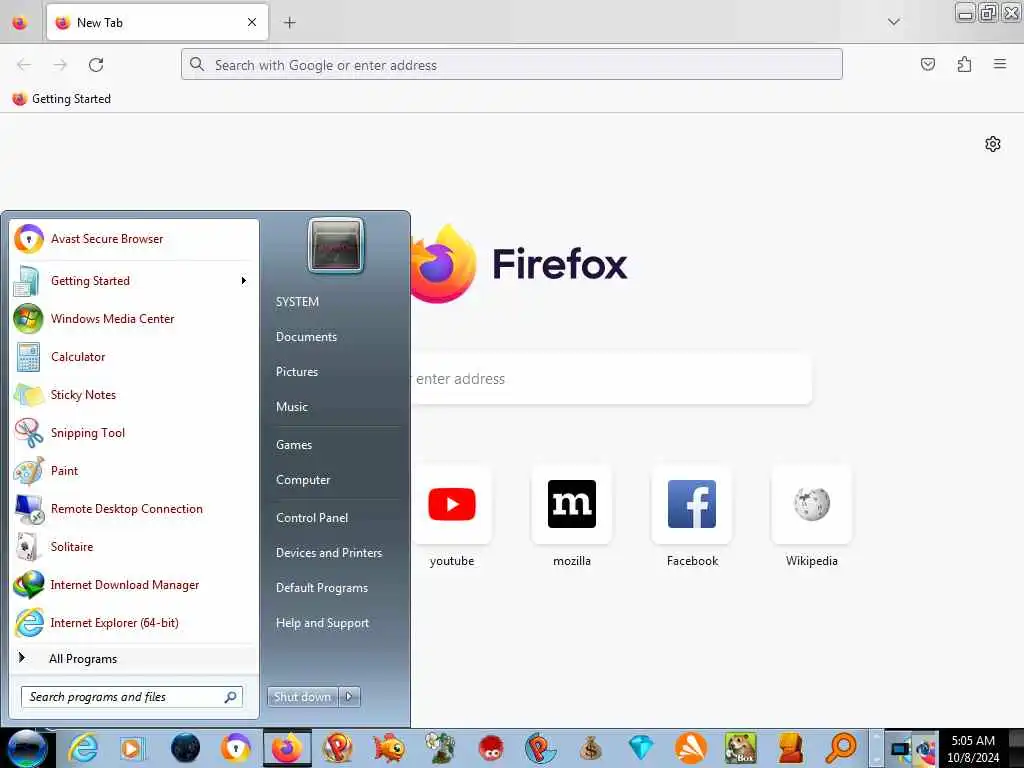Click the Save to Pocket icon
The height and width of the screenshot is (768, 1024).
(927, 64)
